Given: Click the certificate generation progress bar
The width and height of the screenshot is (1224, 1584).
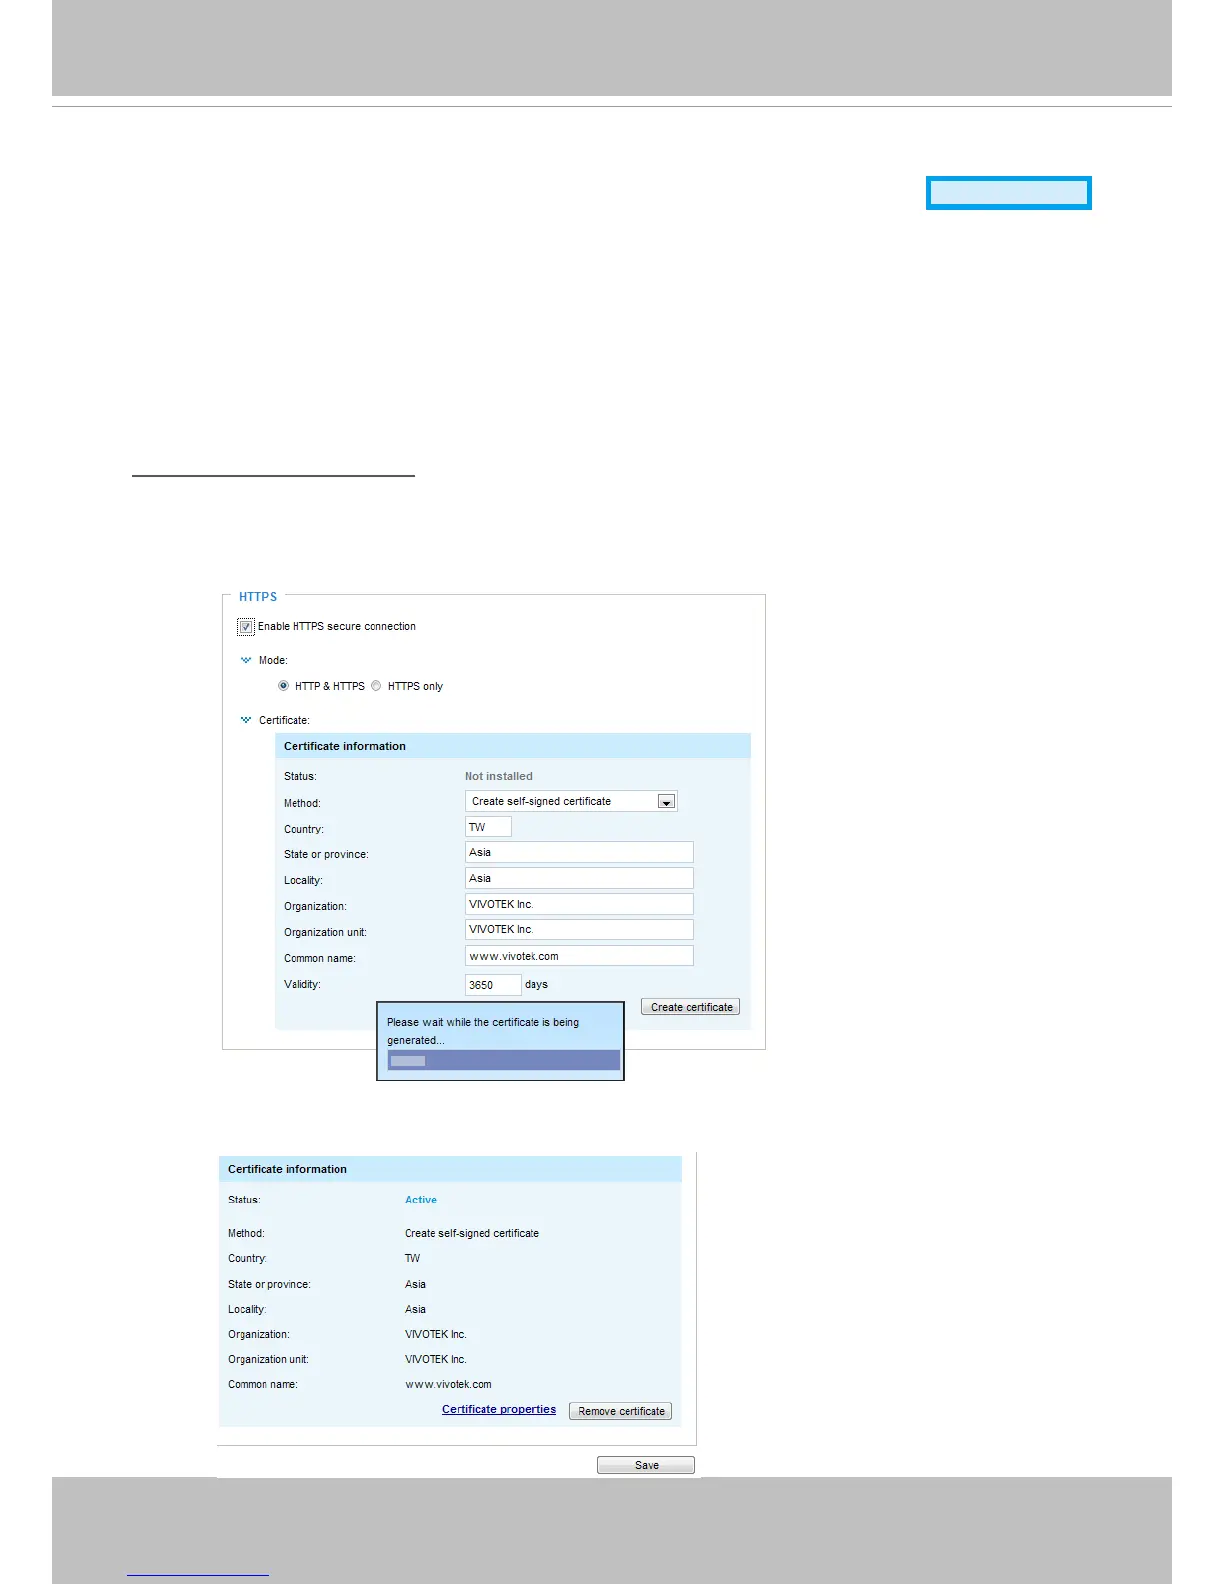Looking at the screenshot, I should 504,1061.
